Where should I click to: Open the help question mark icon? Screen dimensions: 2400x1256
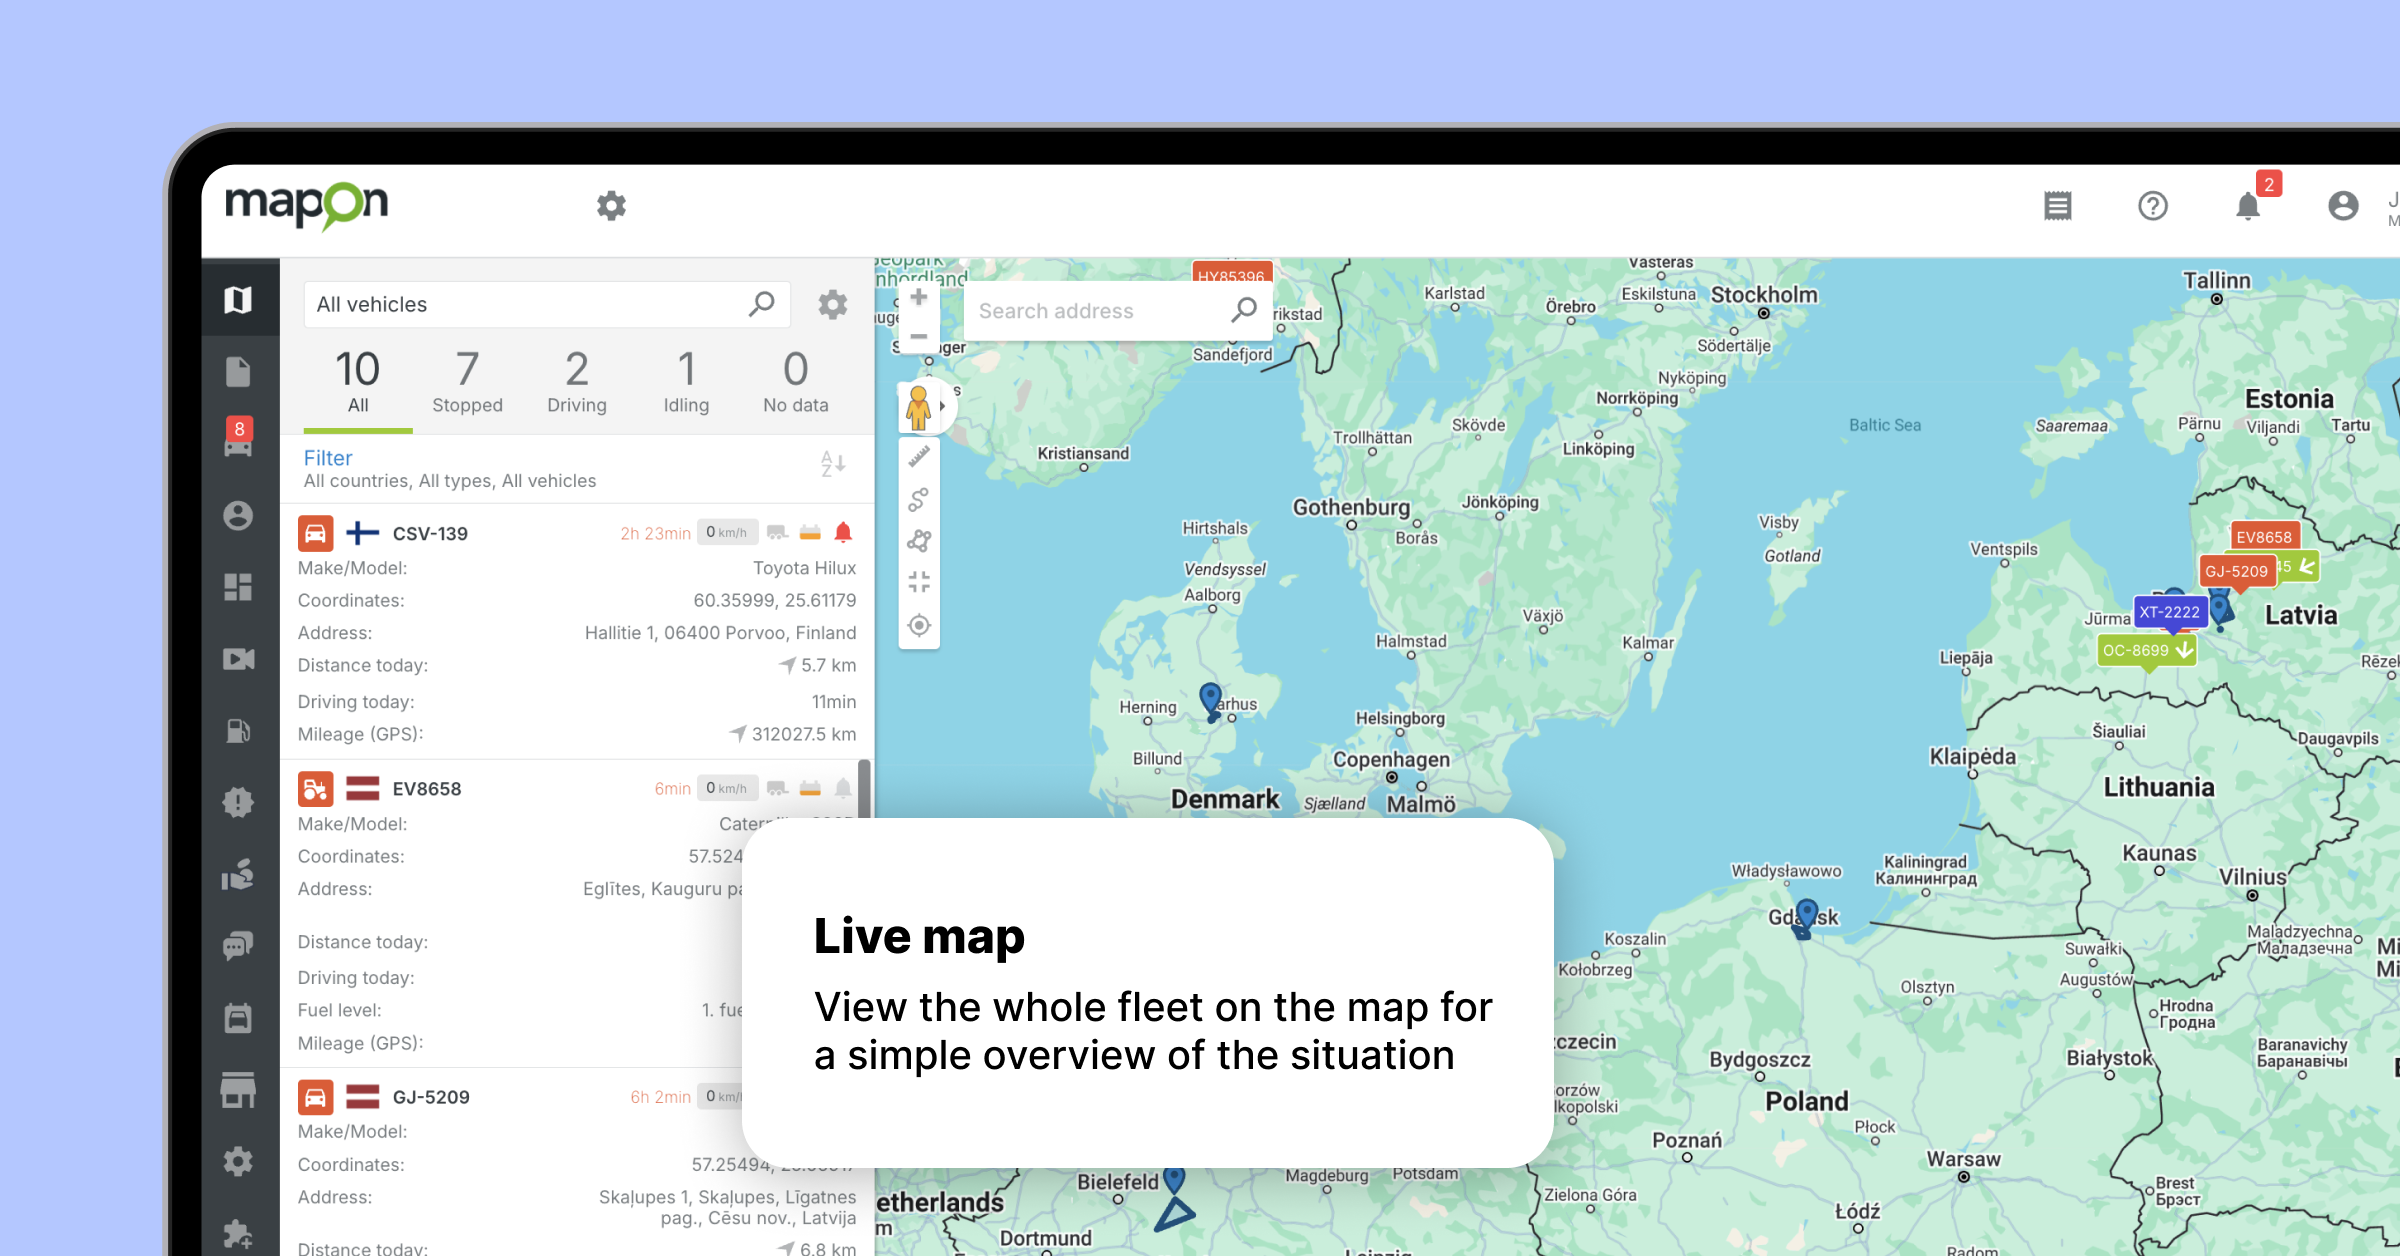[x=2152, y=206]
